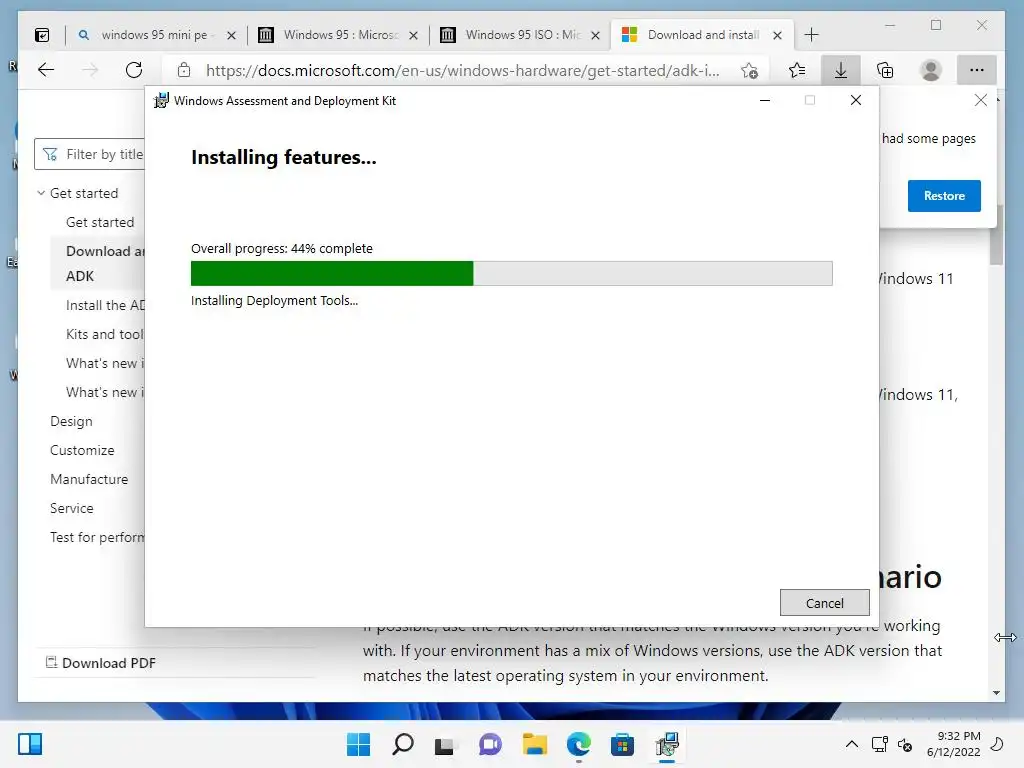The image size is (1024, 768).
Task: Open a new browser tab
Action: point(811,35)
